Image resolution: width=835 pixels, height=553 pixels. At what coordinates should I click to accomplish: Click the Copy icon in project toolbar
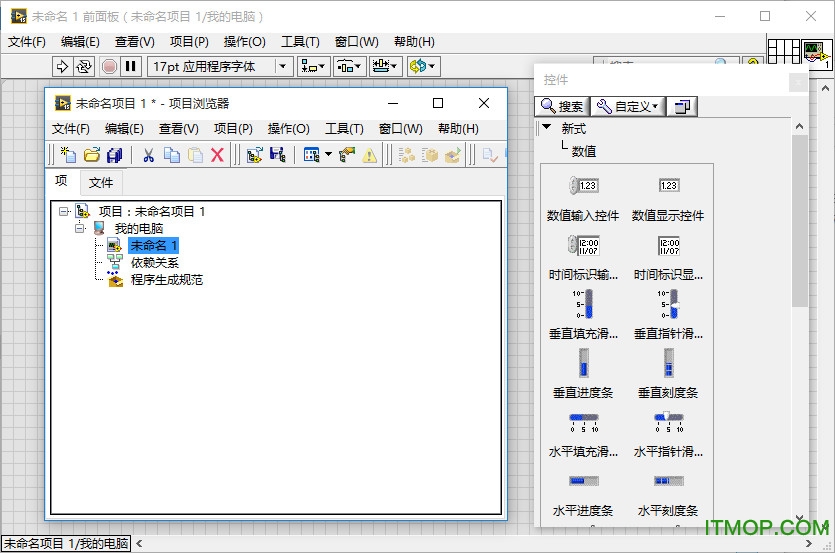click(x=171, y=155)
